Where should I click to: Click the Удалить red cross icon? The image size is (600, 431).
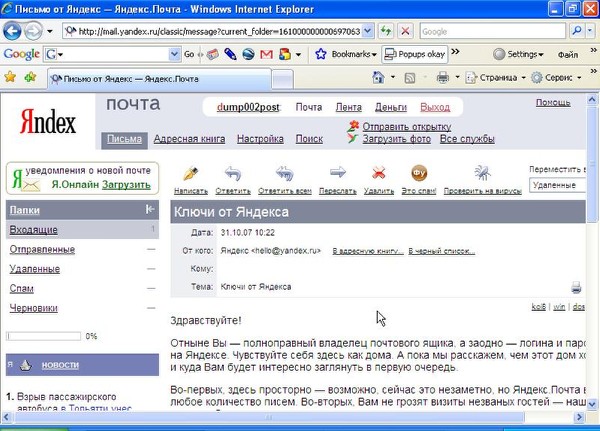pyautogui.click(x=378, y=173)
